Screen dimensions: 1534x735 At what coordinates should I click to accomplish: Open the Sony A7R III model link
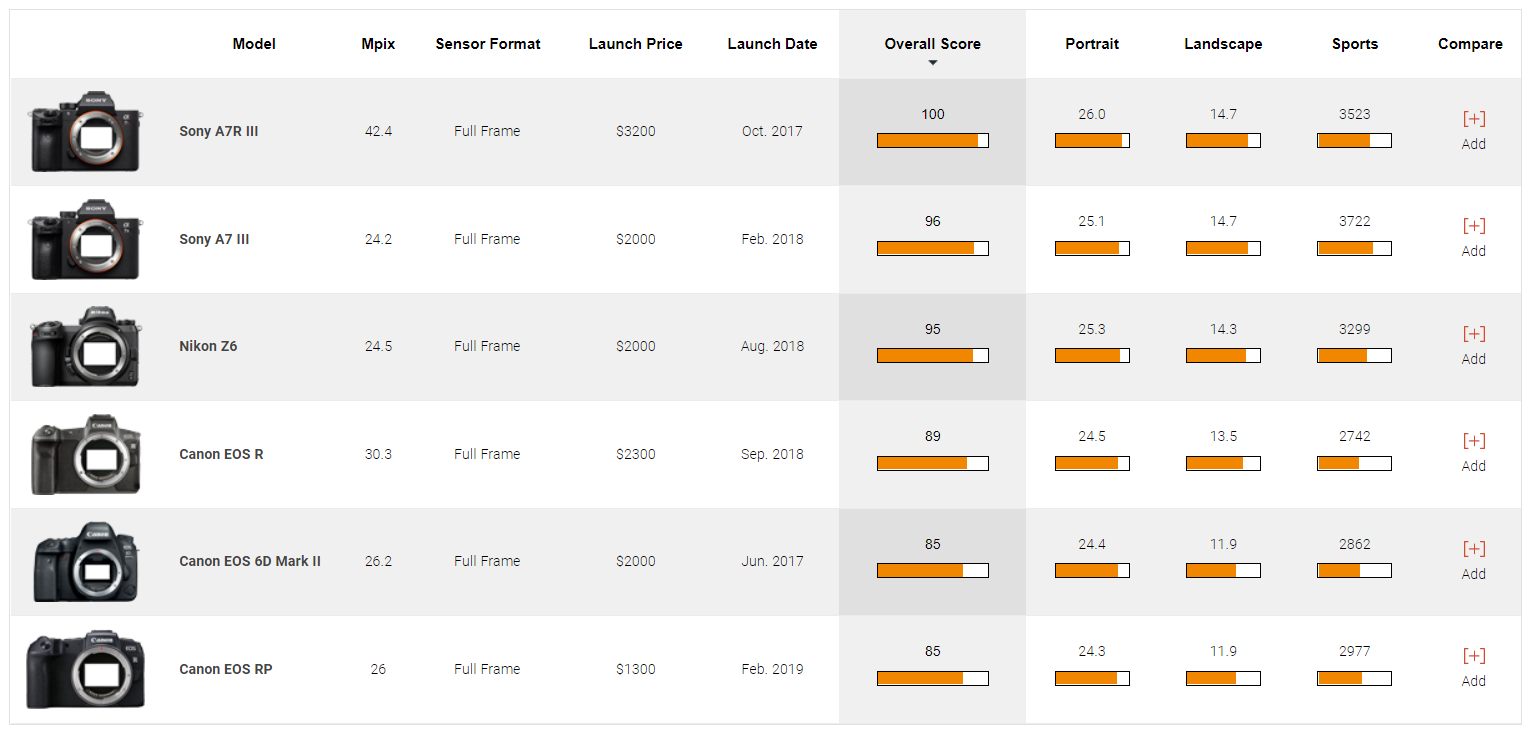click(x=218, y=131)
